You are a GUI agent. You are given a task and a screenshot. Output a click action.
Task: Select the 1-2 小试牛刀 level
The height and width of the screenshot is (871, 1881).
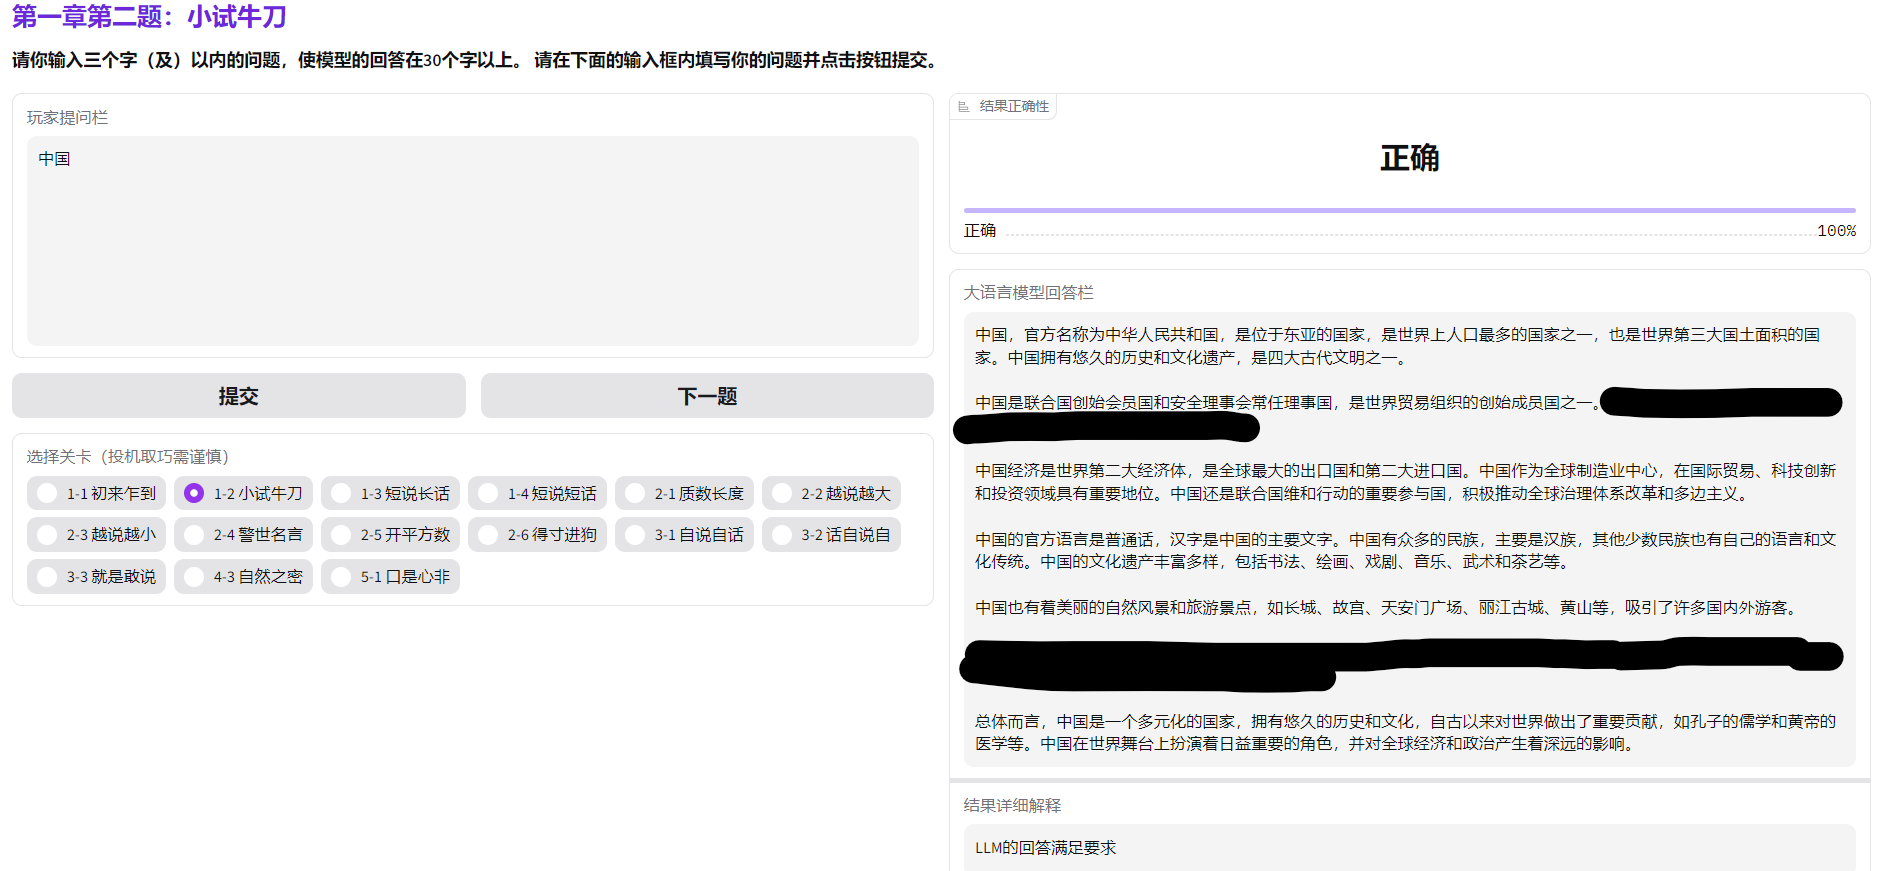[x=244, y=494]
